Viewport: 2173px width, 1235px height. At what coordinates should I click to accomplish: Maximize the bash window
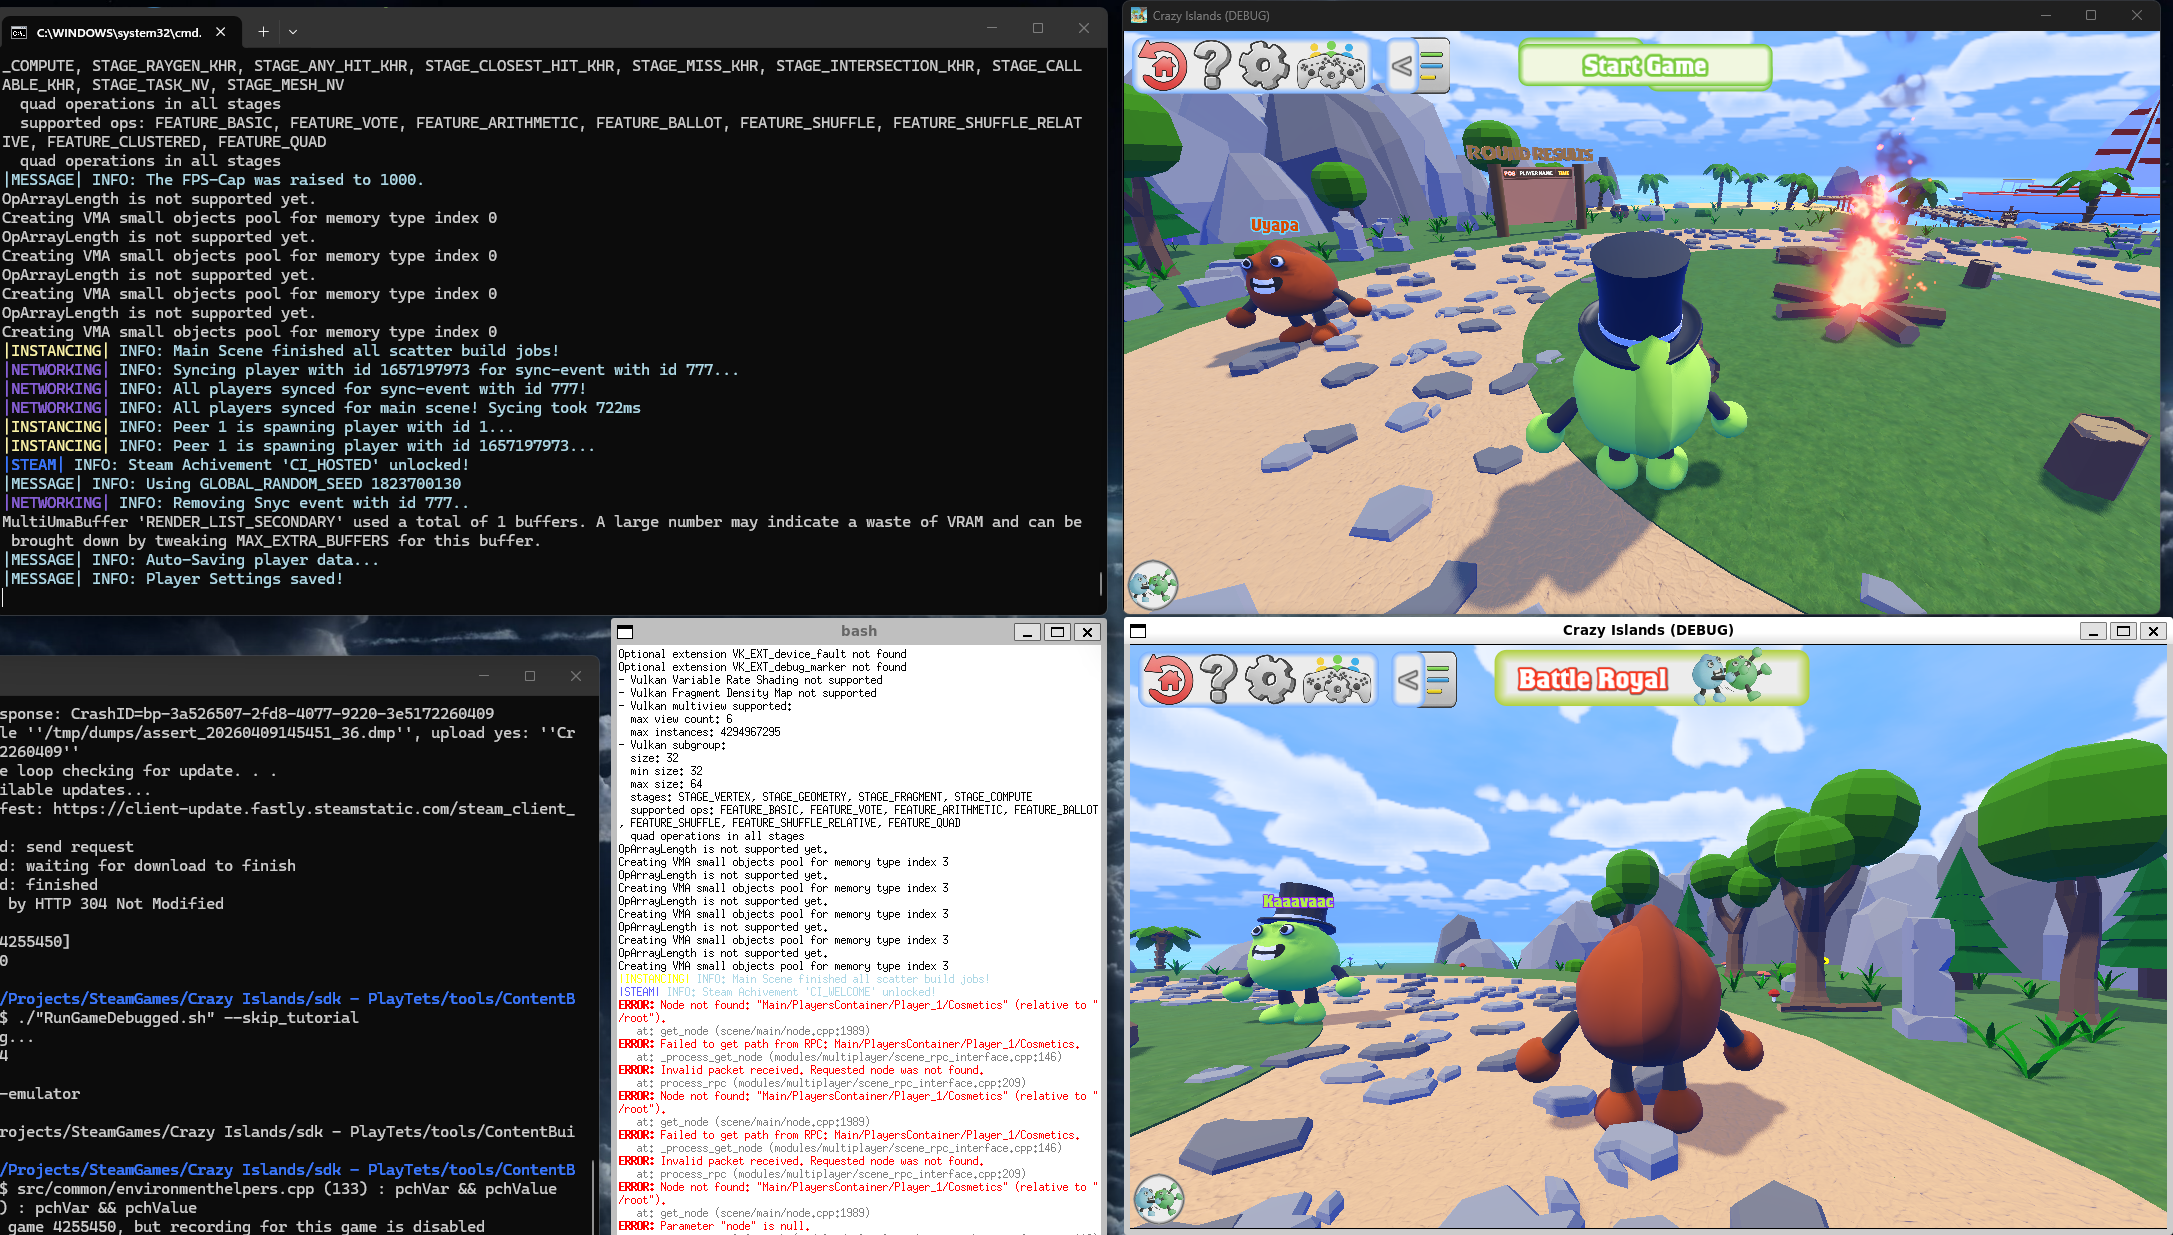tap(1057, 632)
